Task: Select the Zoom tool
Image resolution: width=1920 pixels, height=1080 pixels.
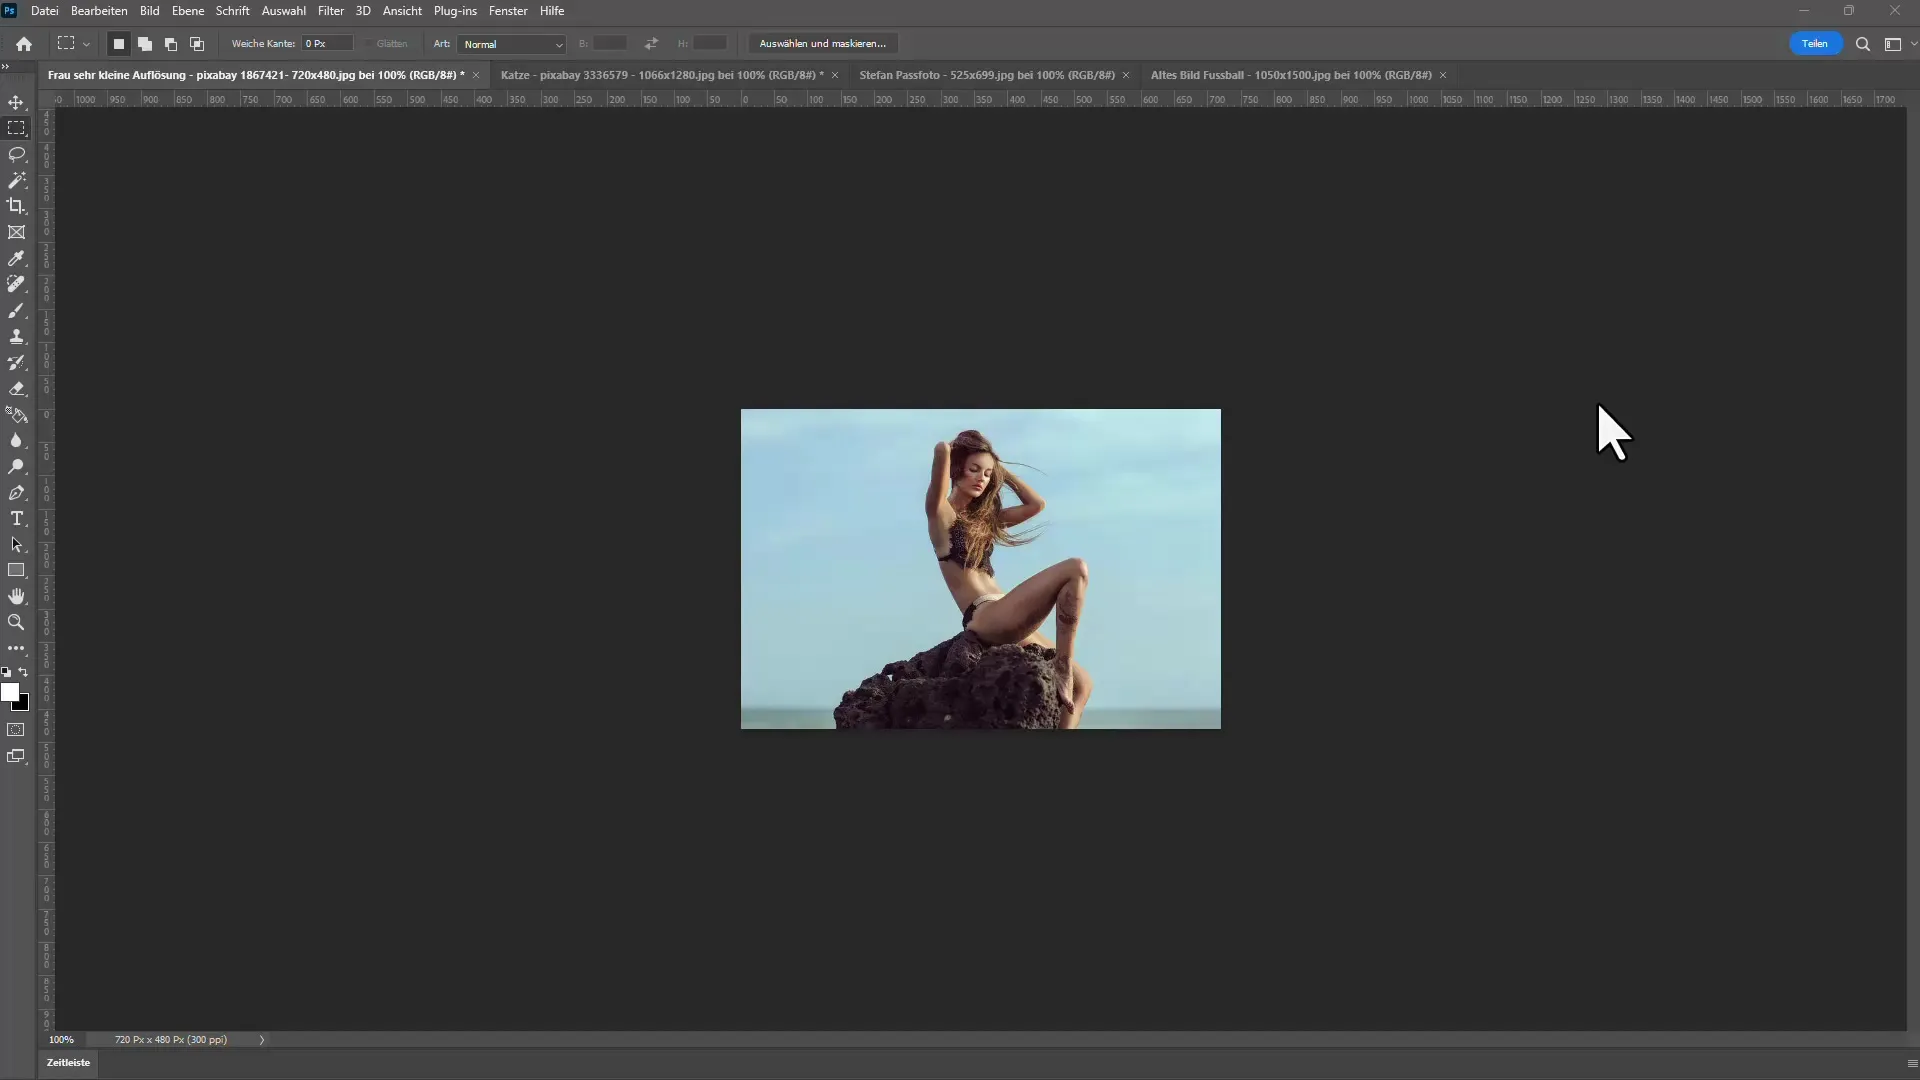Action: click(x=17, y=621)
